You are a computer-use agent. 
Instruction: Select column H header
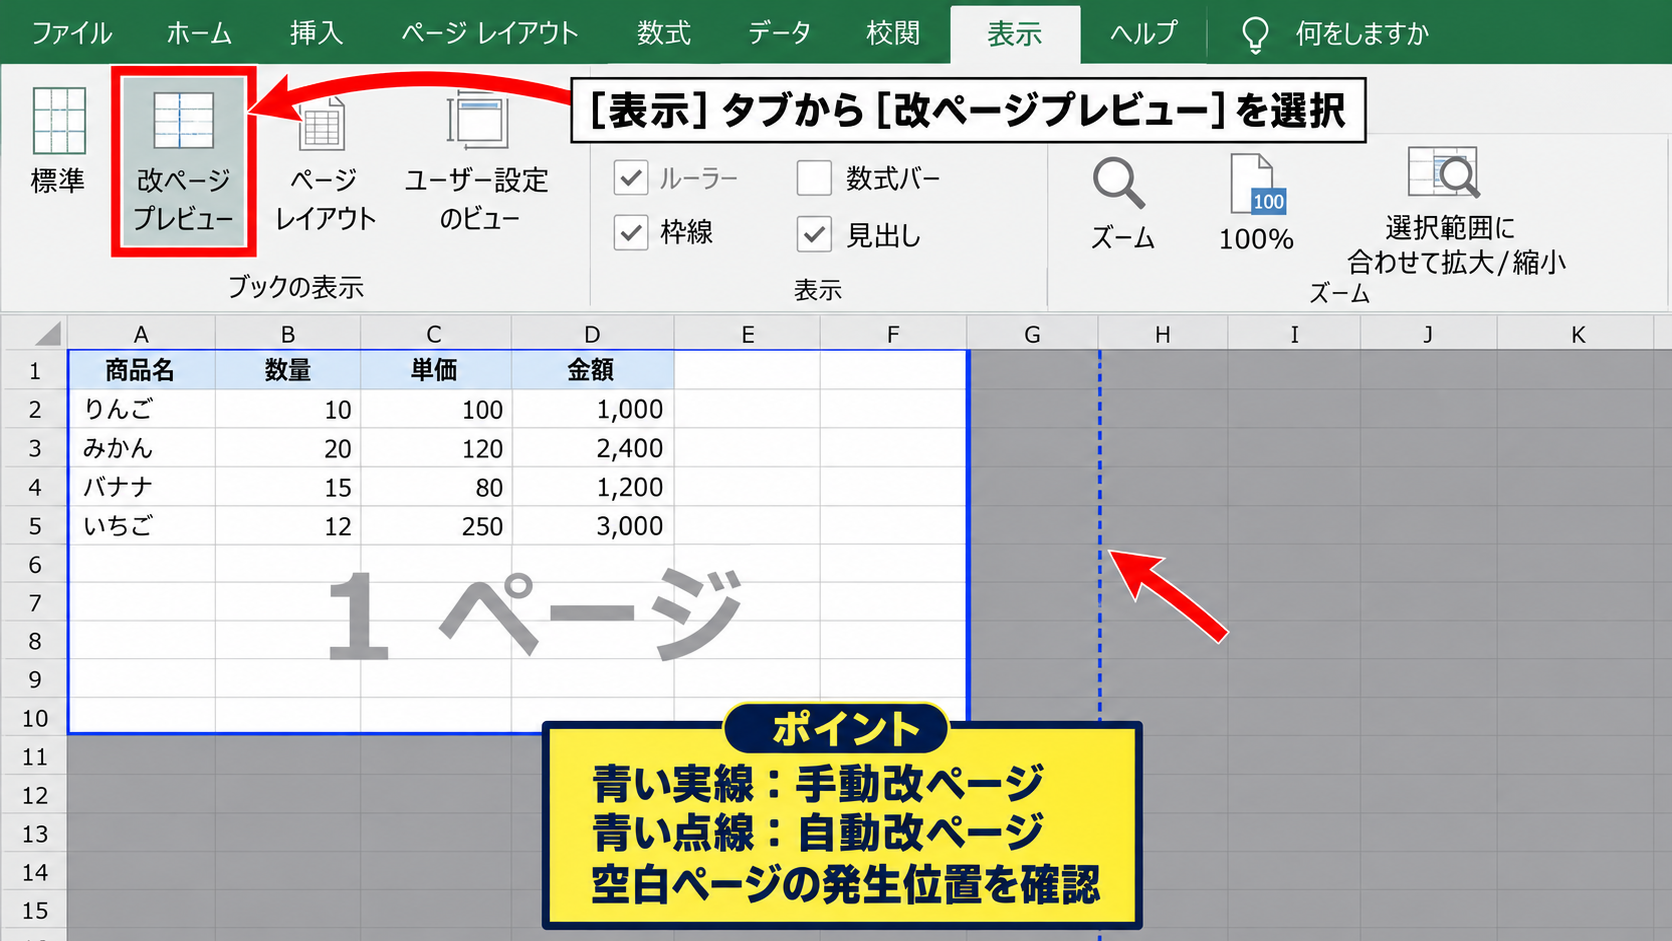click(1163, 334)
